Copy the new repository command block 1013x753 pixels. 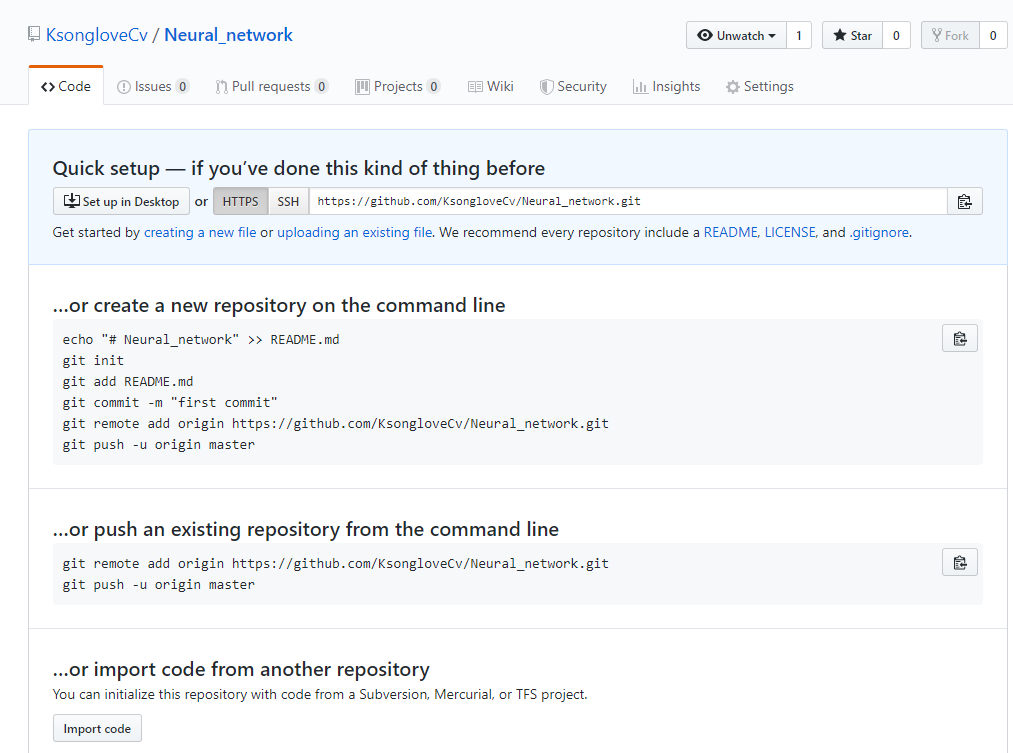[959, 339]
